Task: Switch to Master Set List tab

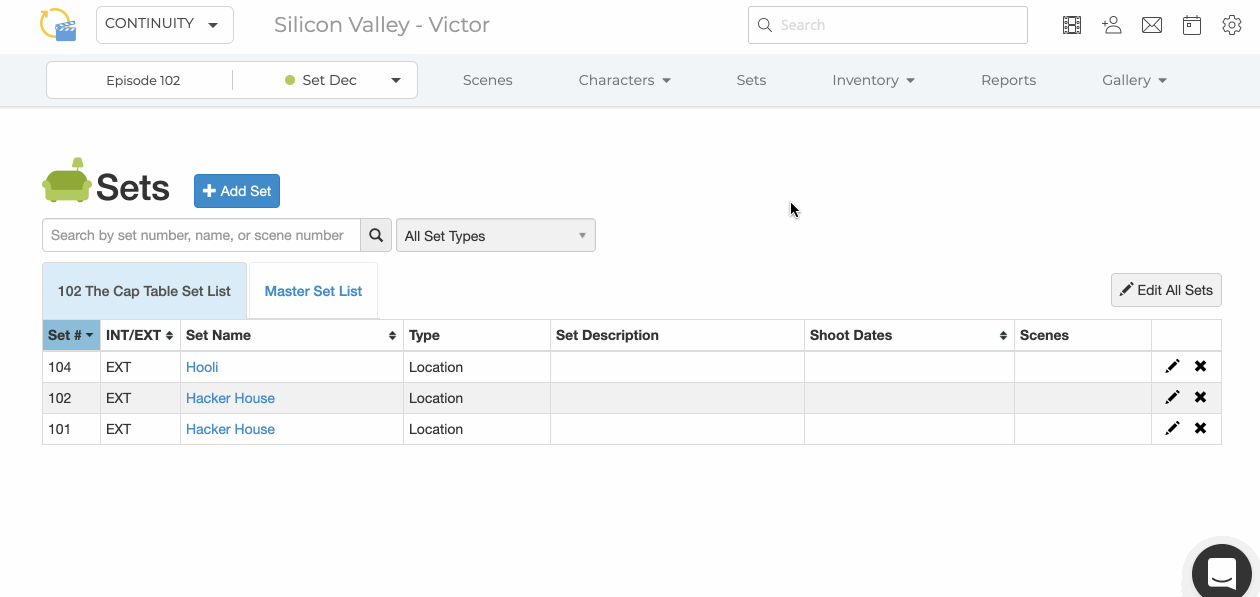Action: point(313,291)
